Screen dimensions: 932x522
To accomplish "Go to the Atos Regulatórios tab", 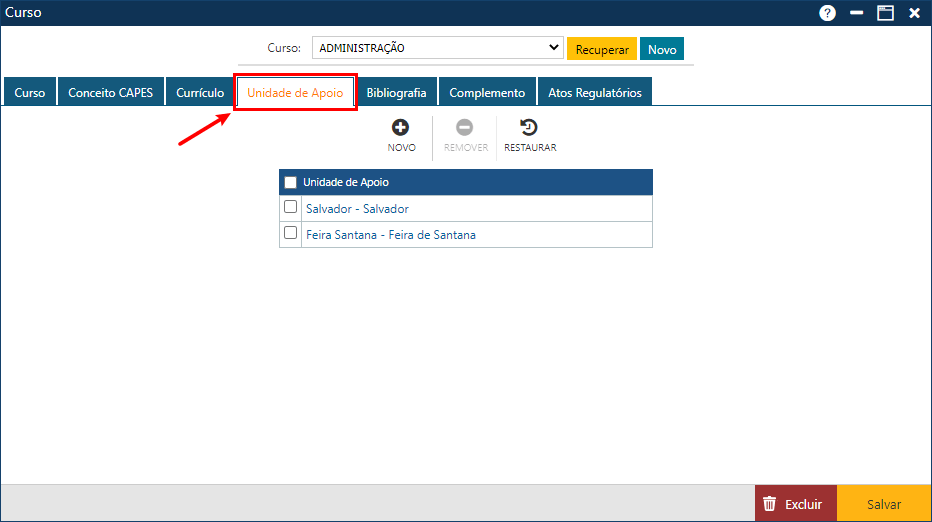I will tap(595, 92).
